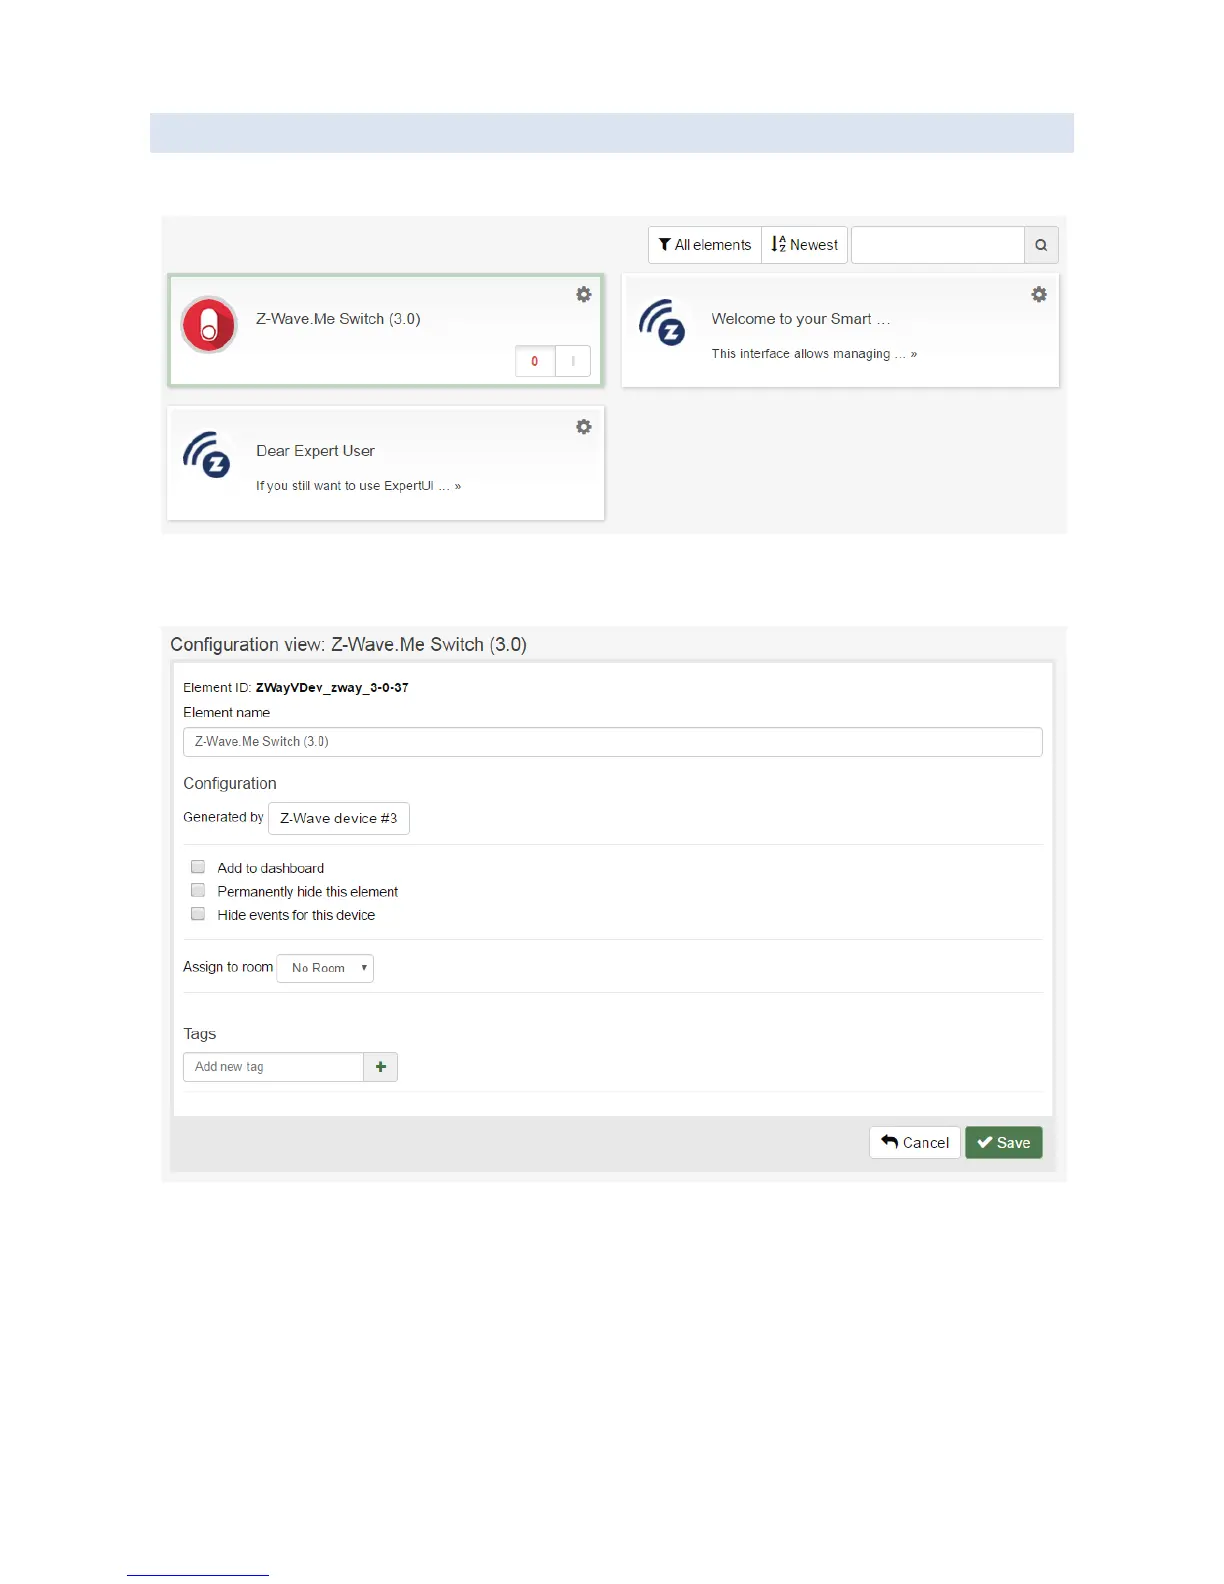This screenshot has width=1224, height=1584.
Task: Click the Z-Wave logo on Dear Expert User card
Action: tap(207, 455)
